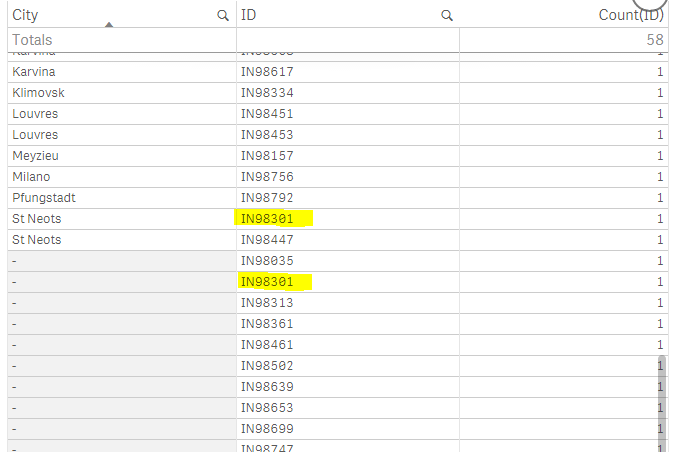Toggle the sort arrow under City header

coord(108,24)
